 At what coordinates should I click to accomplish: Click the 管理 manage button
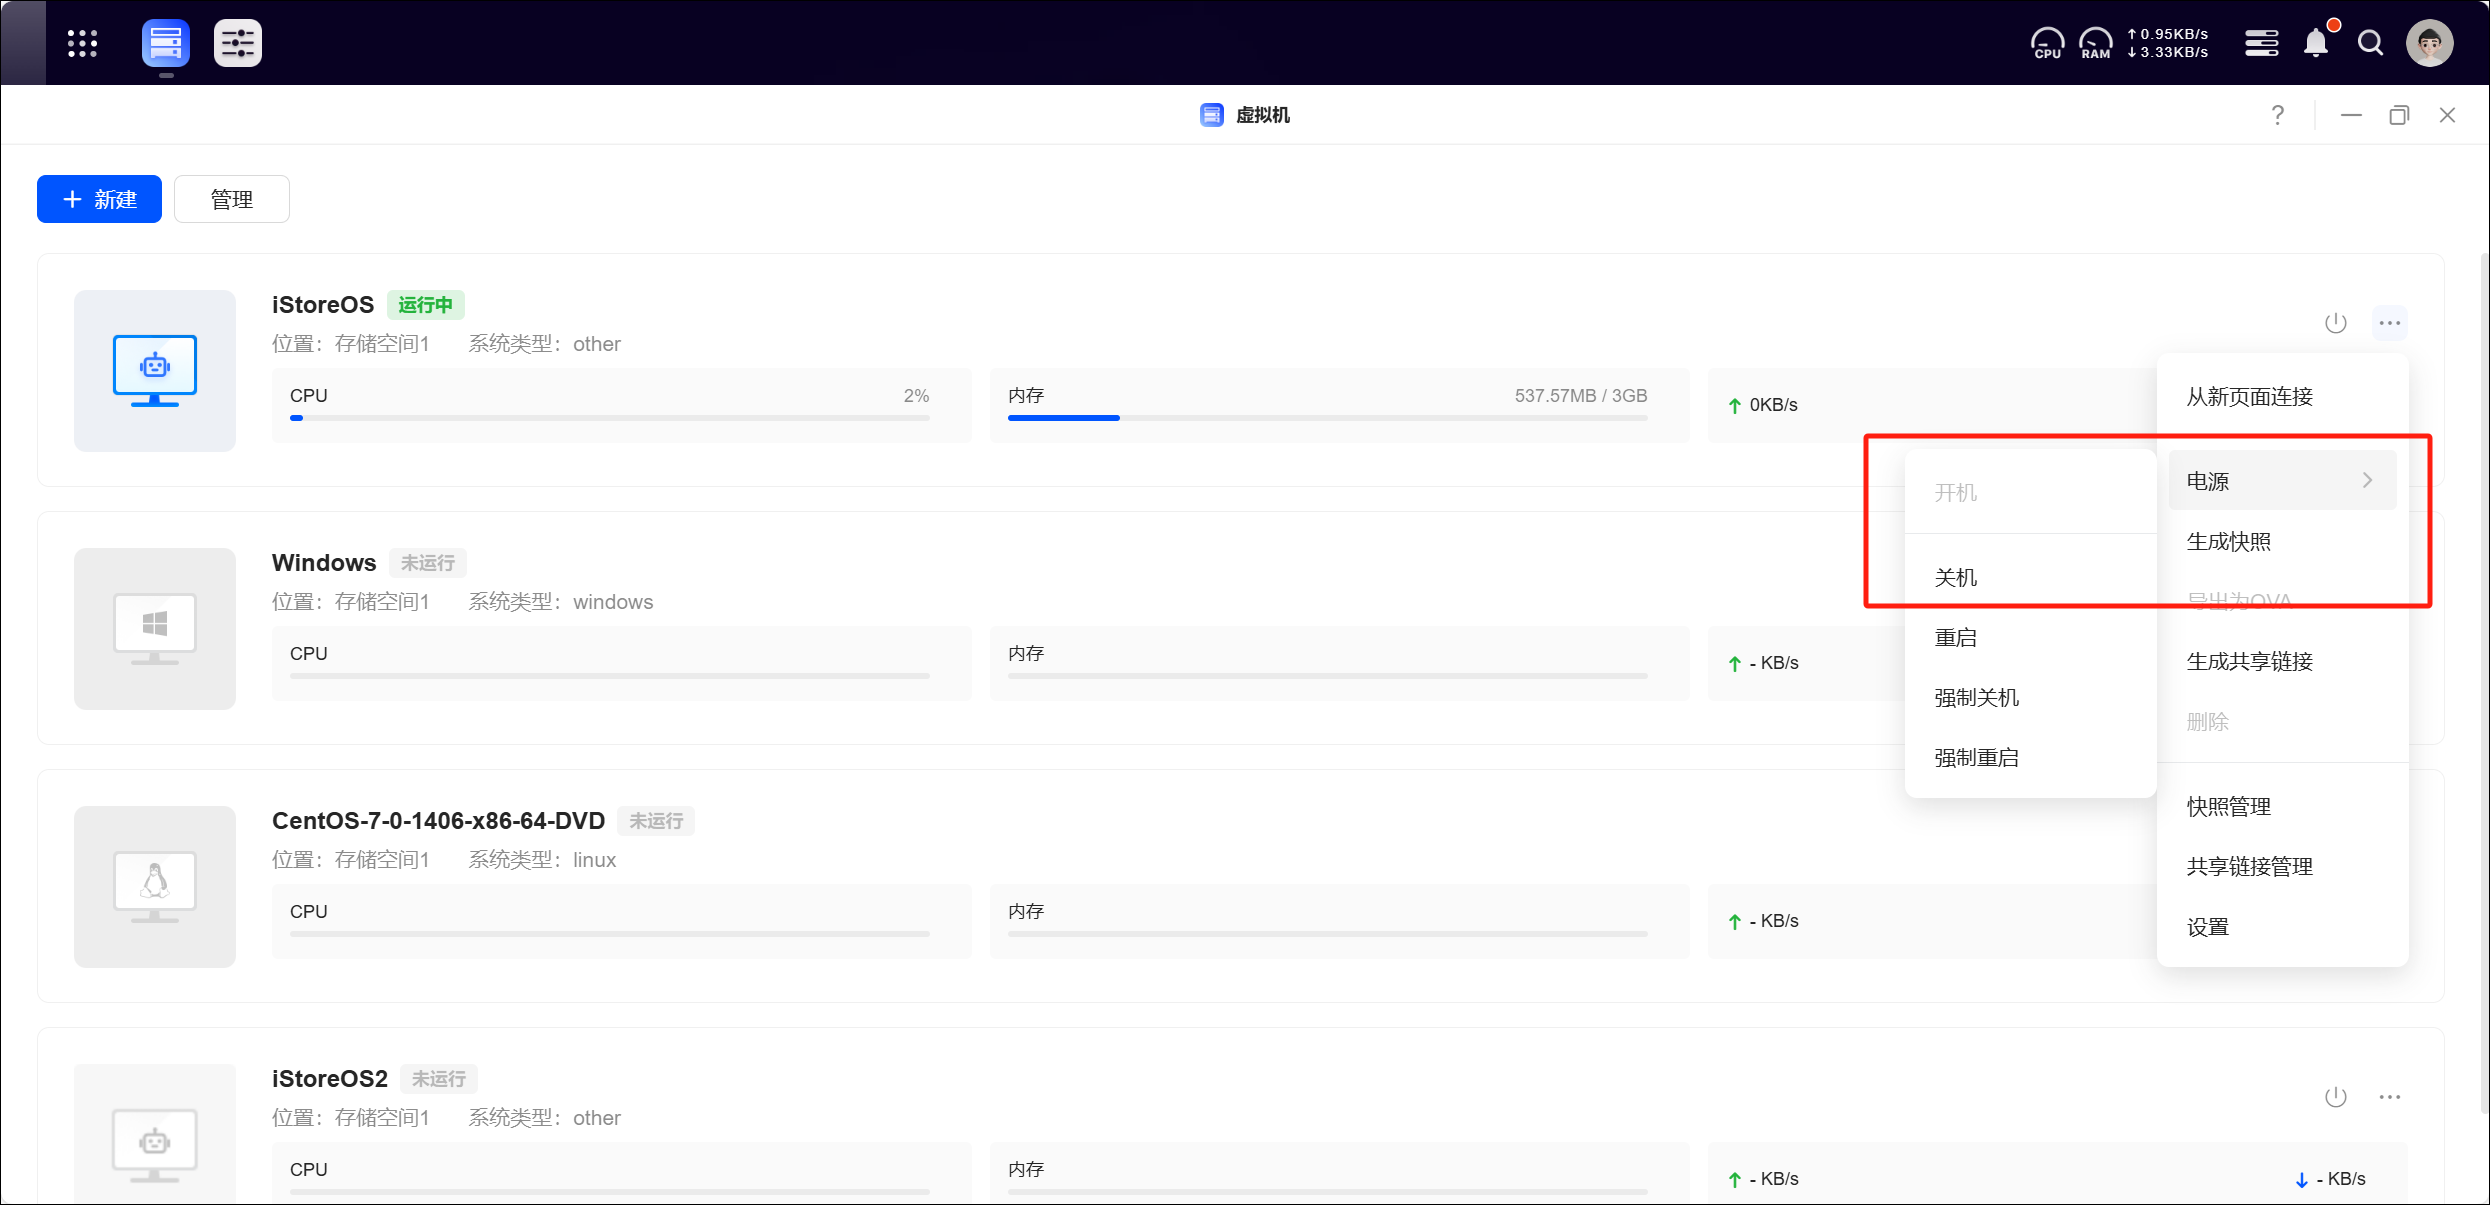click(231, 199)
